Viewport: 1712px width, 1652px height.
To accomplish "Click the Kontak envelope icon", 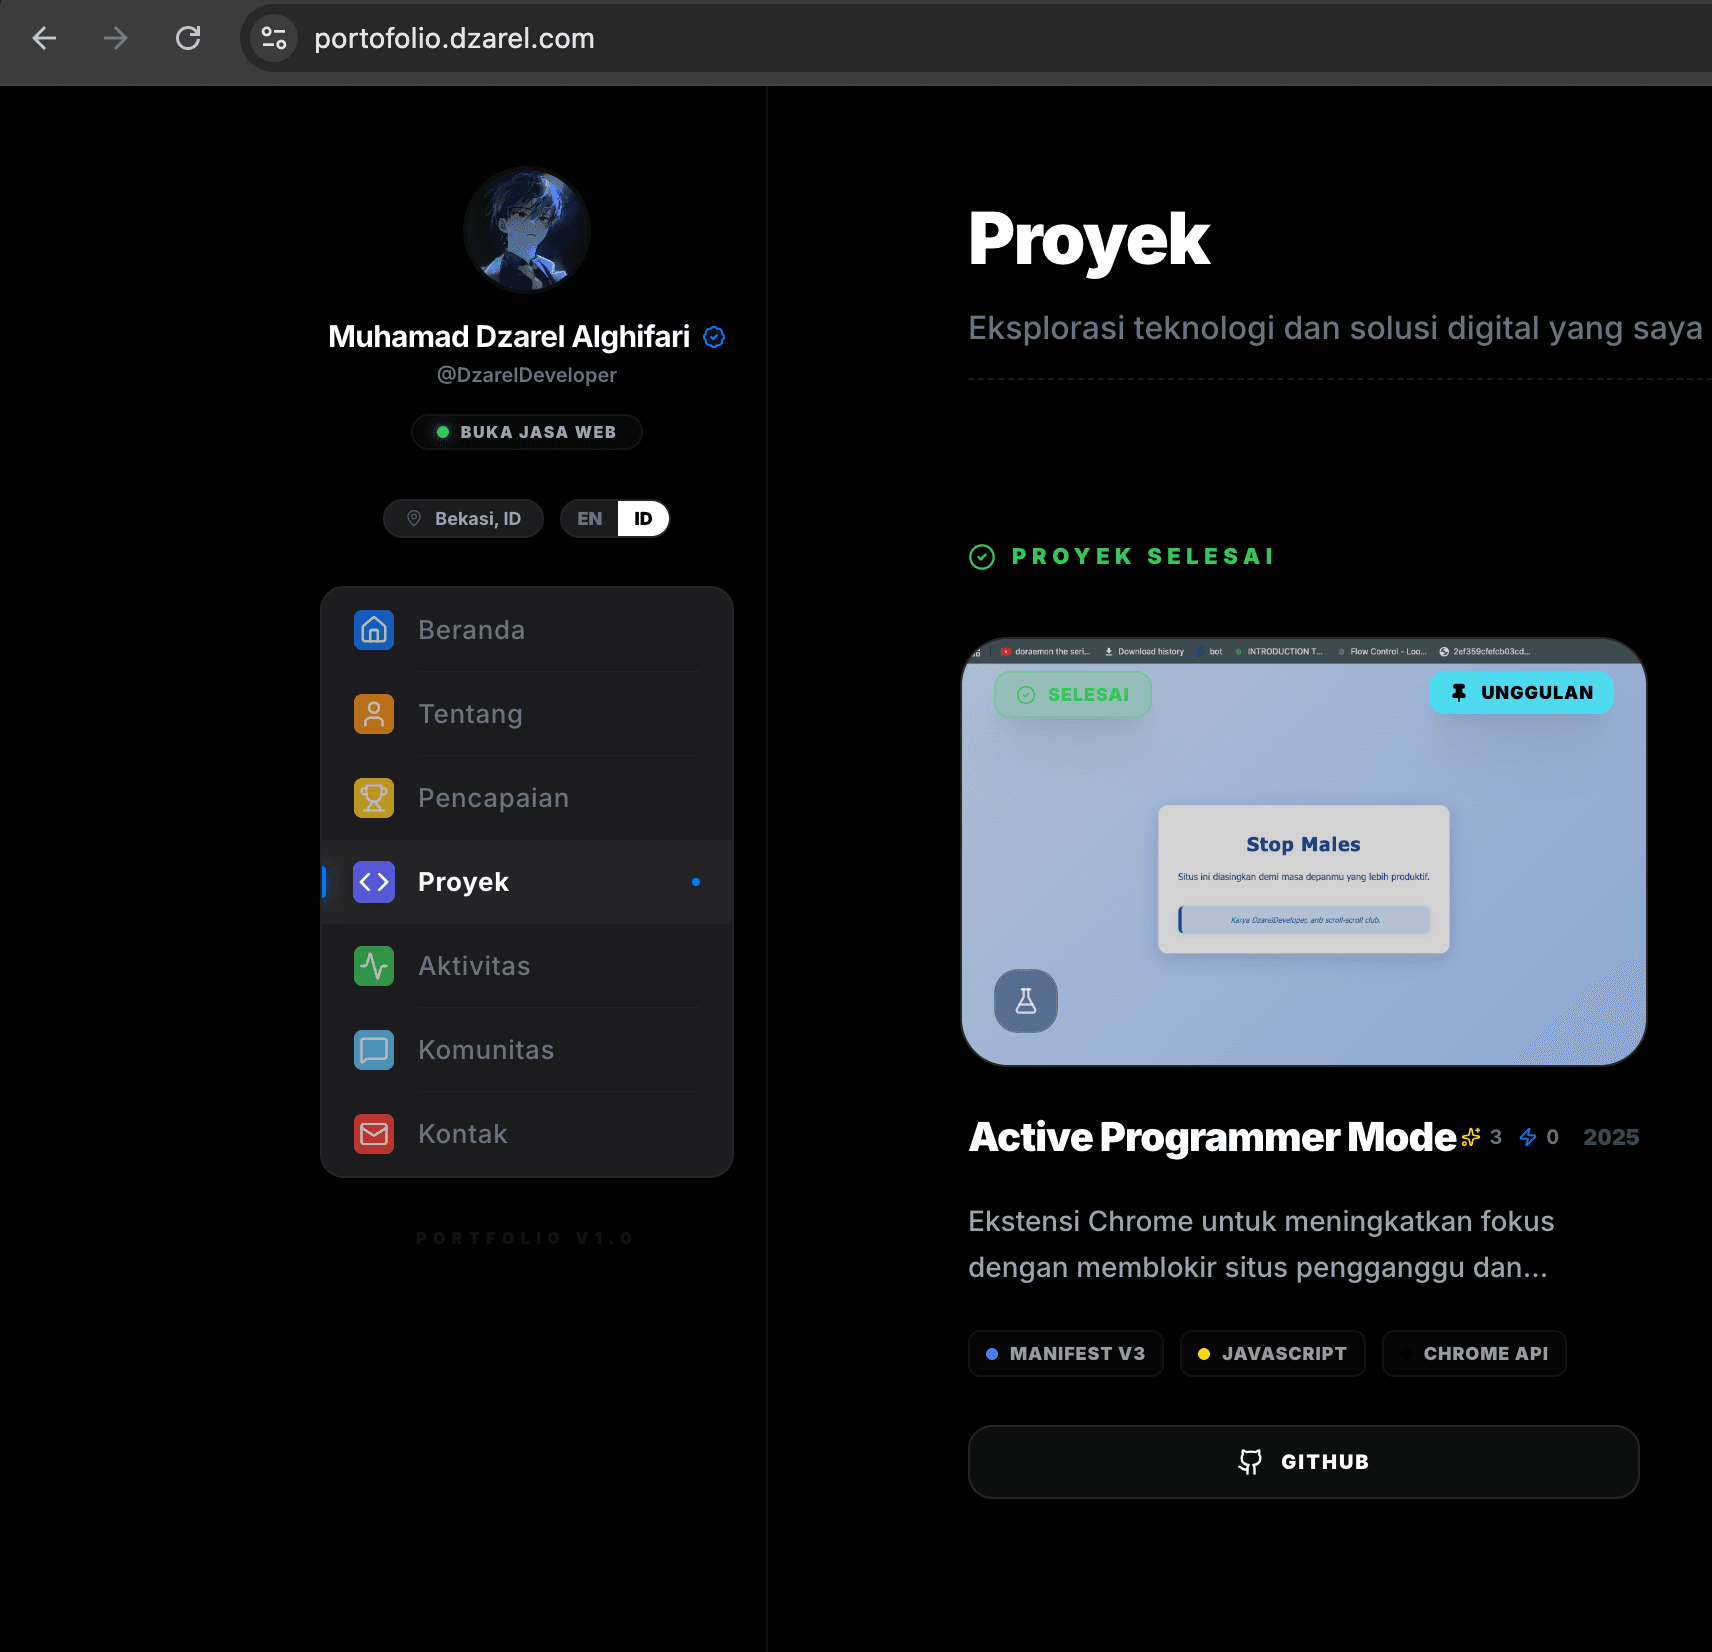I will 373,1134.
